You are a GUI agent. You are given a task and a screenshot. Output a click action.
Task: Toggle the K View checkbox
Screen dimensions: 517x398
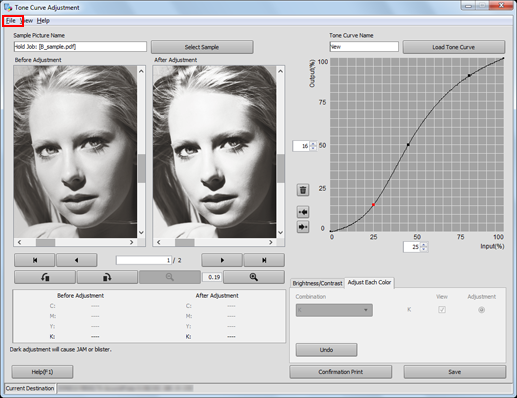point(442,310)
